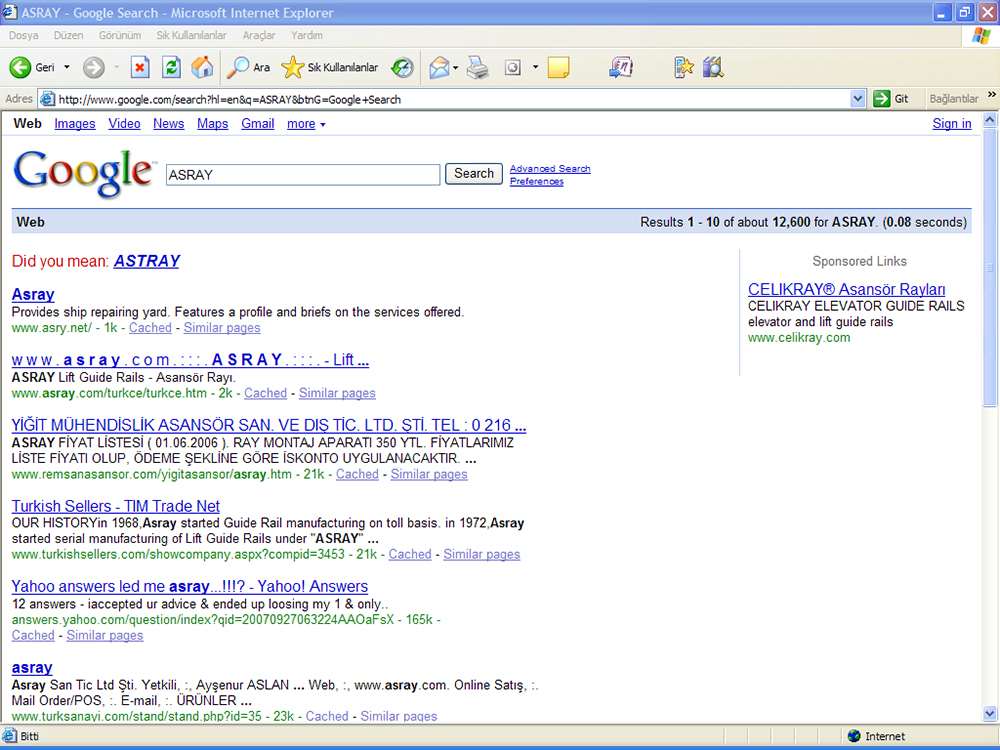Click the yellow note Discuss icon
1000x750 pixels.
[x=558, y=67]
